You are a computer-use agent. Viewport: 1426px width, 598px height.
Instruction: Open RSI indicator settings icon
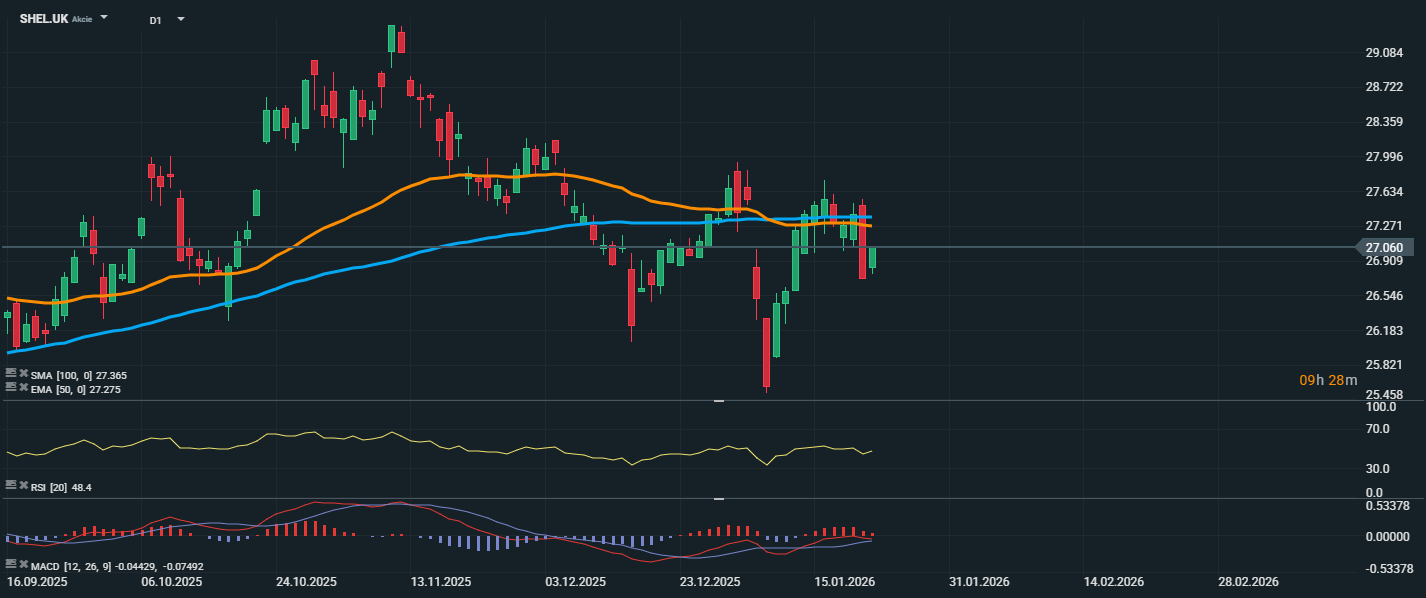click(x=11, y=485)
